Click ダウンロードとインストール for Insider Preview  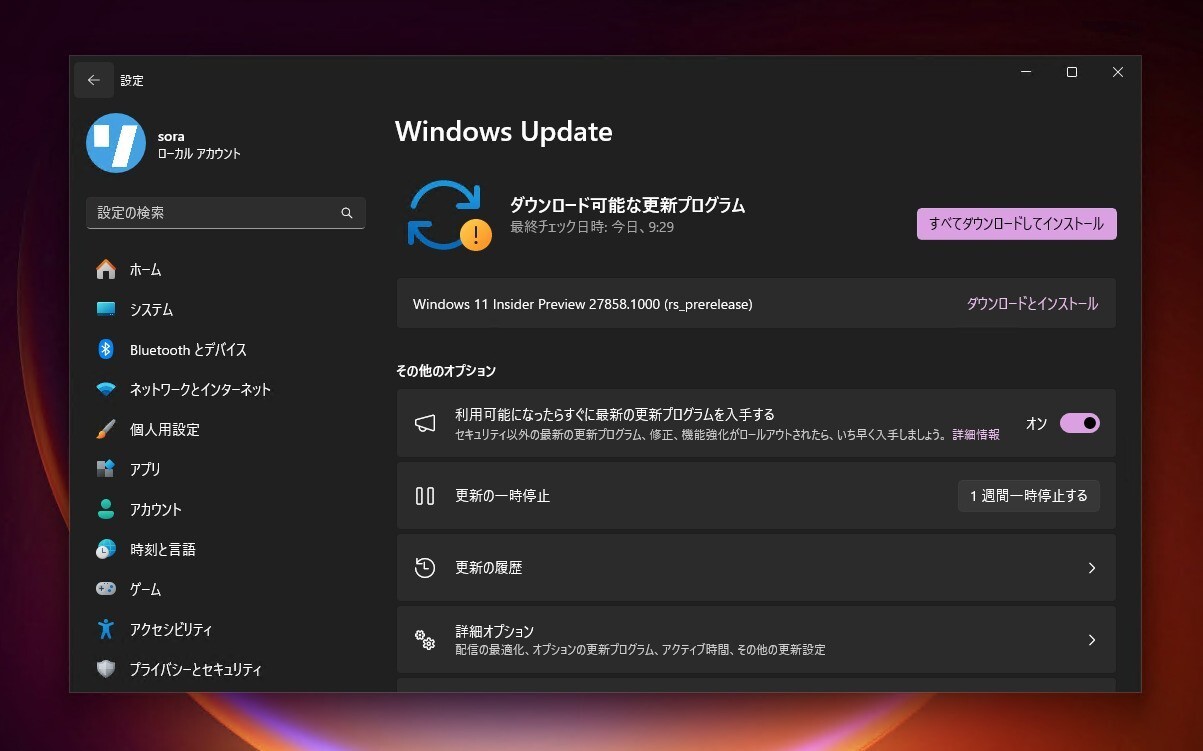[x=1032, y=304]
